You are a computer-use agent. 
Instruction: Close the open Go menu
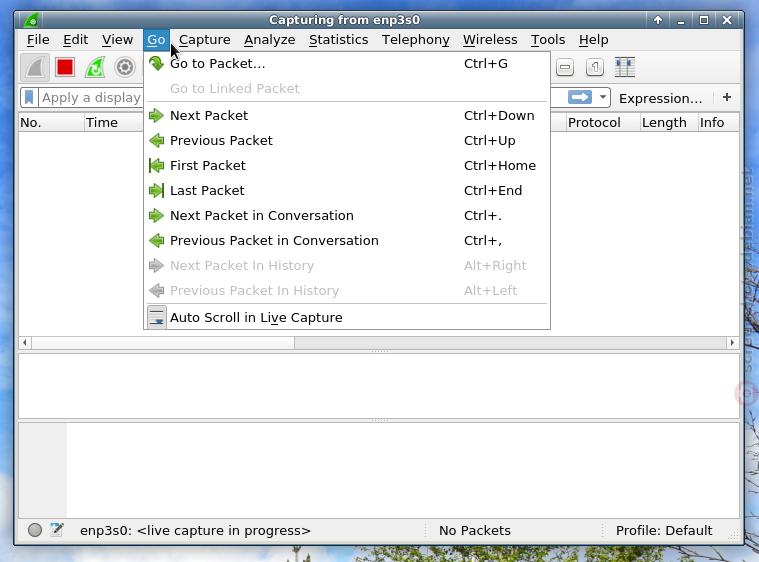156,40
